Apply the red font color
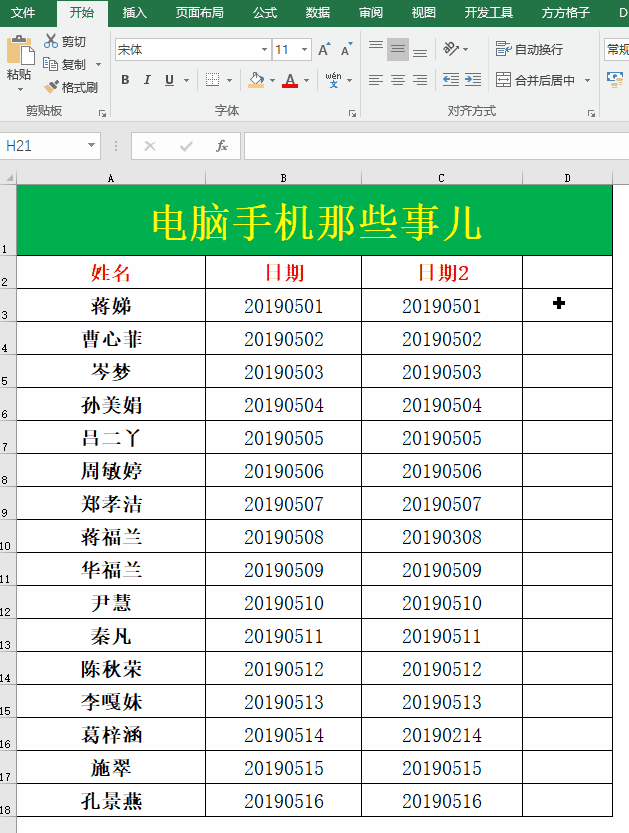 tap(290, 80)
